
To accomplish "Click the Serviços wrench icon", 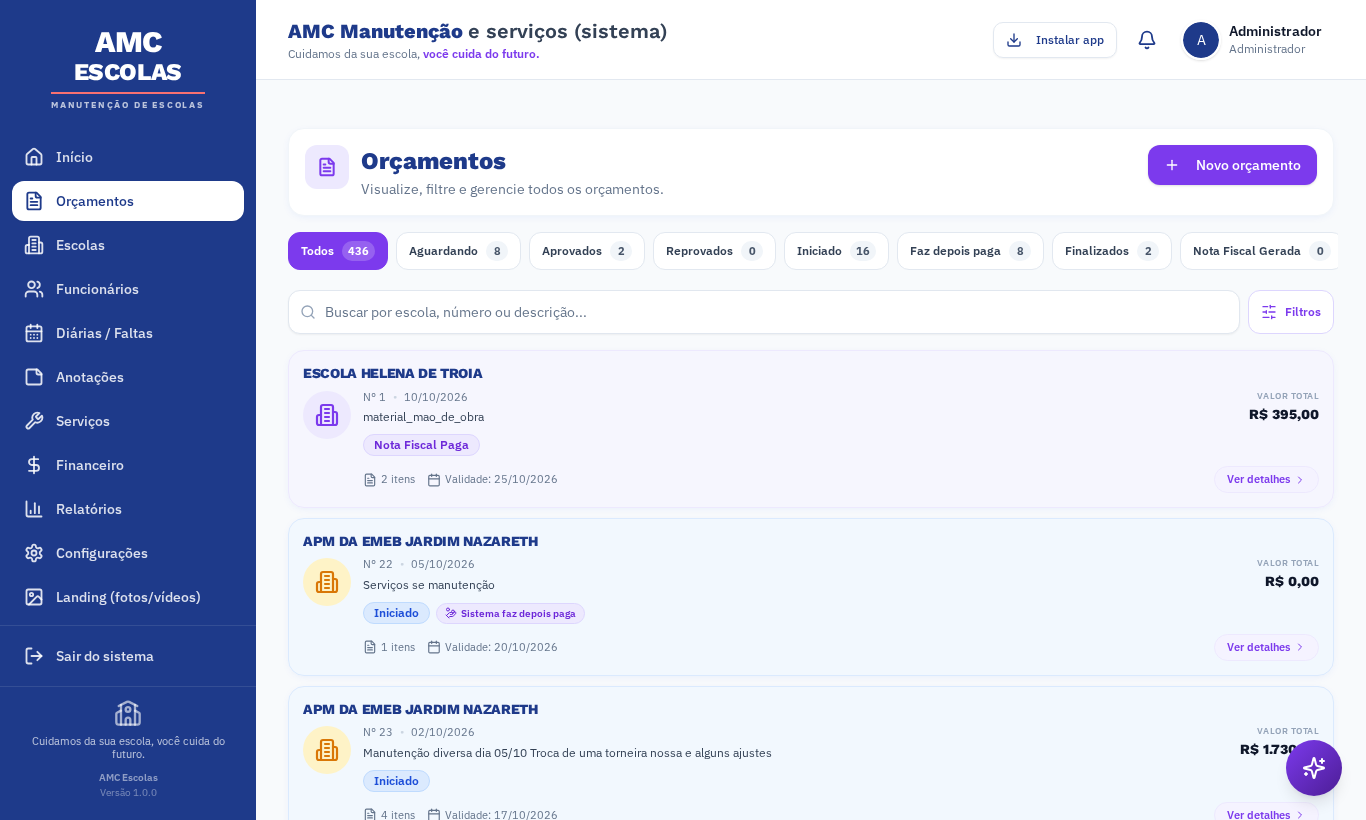I will point(34,421).
